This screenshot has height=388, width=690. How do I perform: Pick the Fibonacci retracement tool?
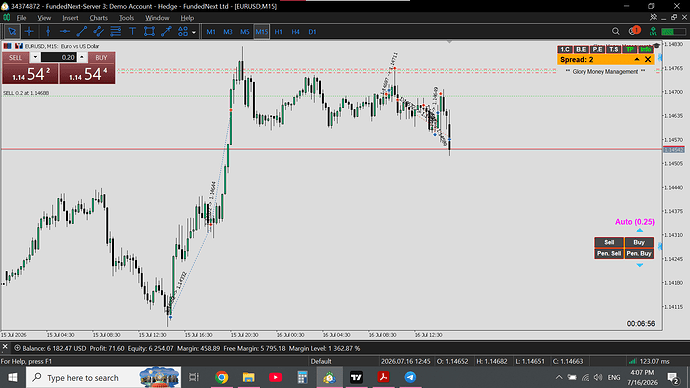pos(115,32)
